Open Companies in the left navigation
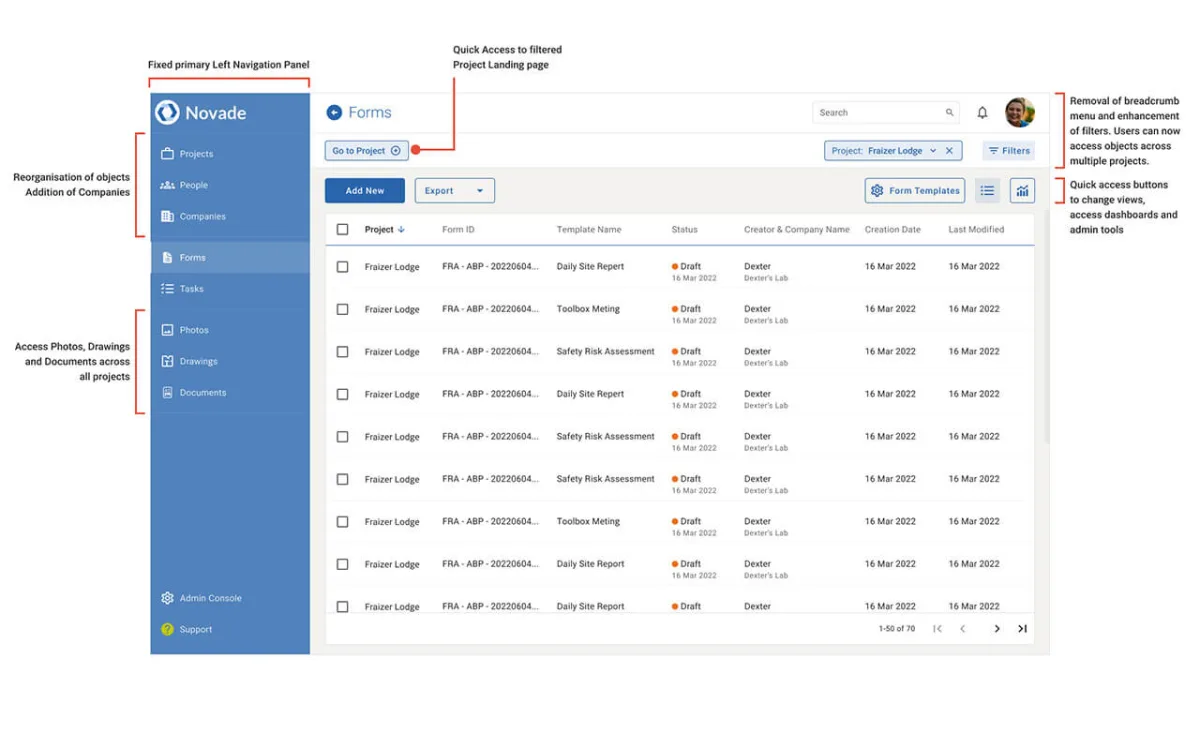 tap(202, 217)
